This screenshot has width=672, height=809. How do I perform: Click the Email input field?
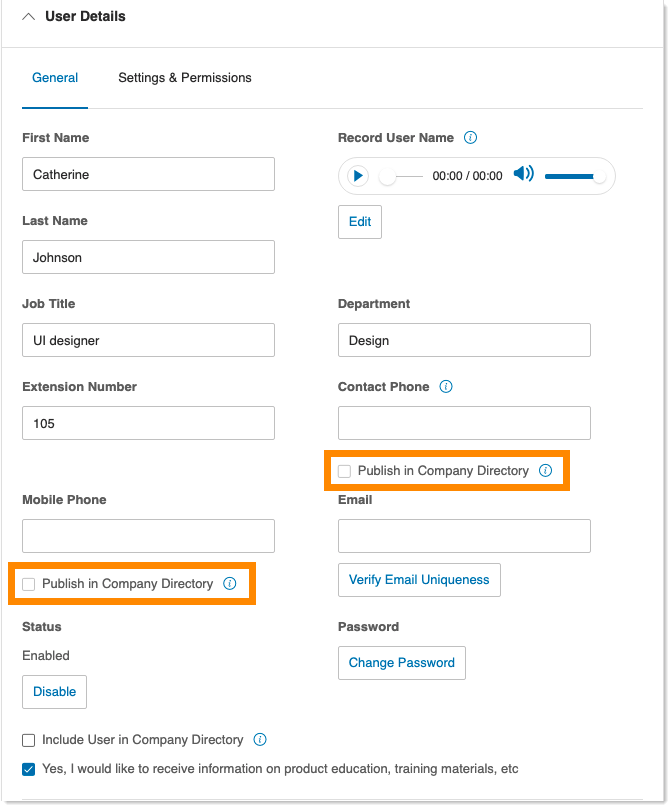click(x=464, y=536)
